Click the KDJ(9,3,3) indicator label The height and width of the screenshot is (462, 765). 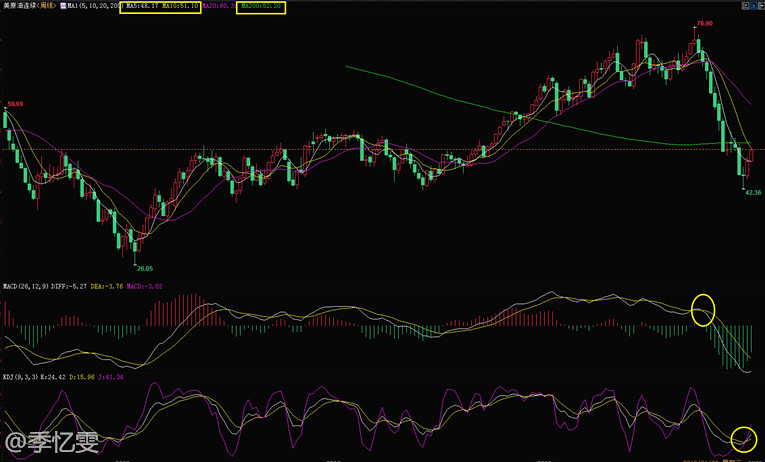tap(20, 376)
